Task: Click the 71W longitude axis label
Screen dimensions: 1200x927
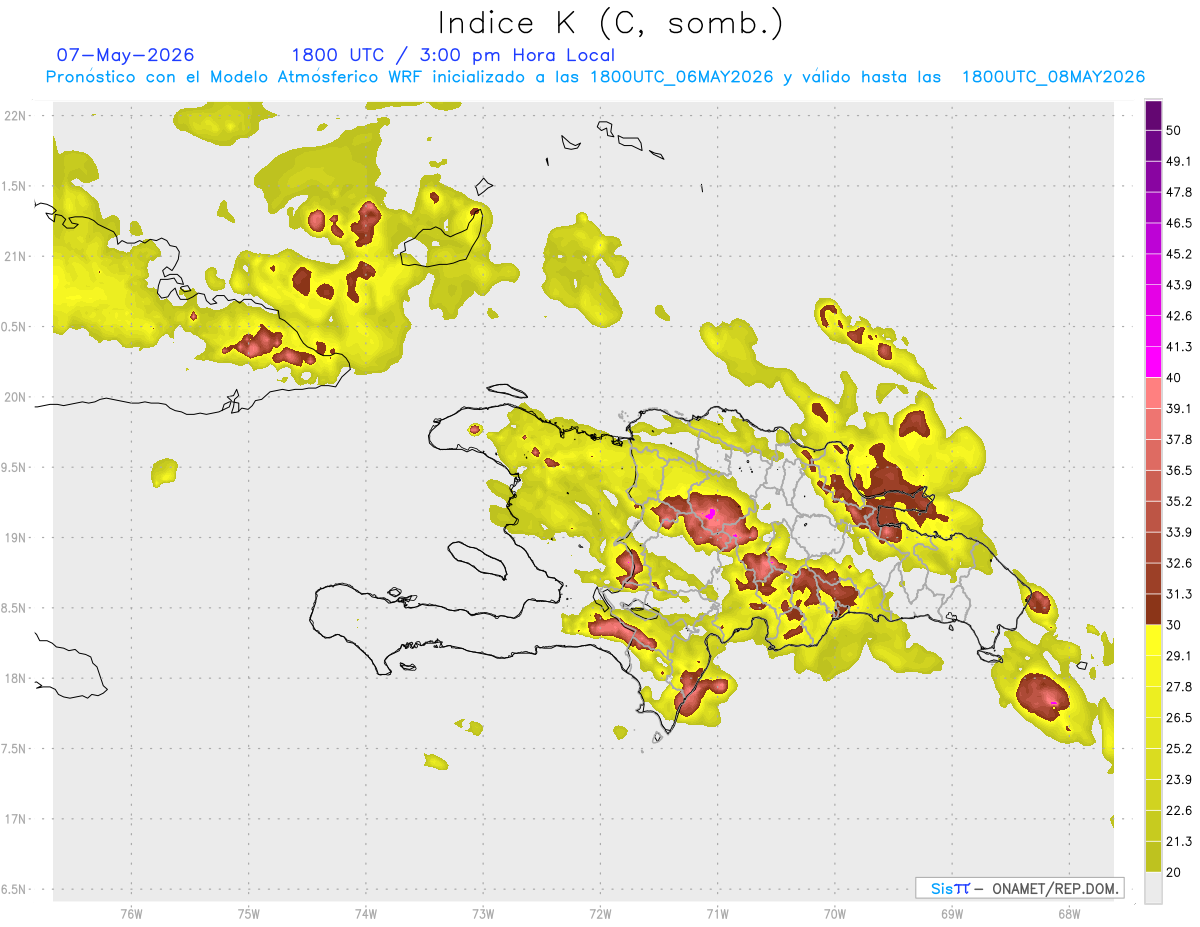Action: coord(717,912)
